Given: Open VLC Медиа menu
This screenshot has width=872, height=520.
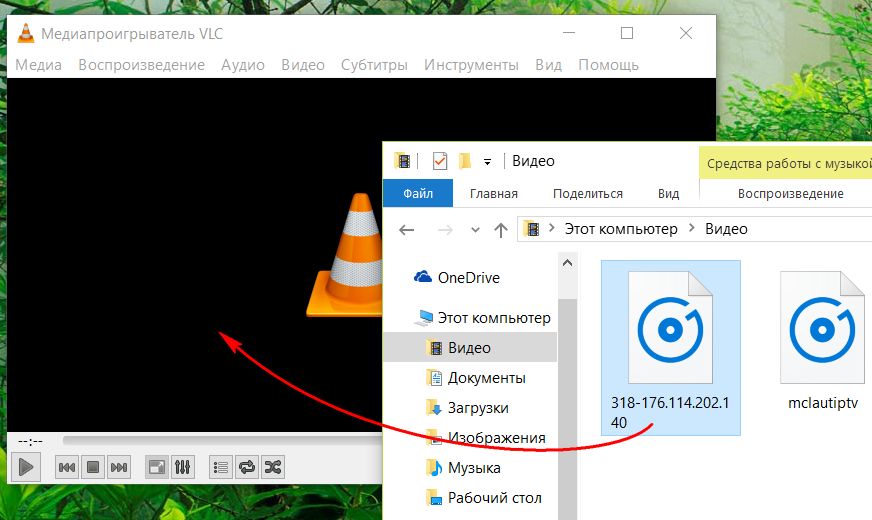Looking at the screenshot, I should coord(38,65).
